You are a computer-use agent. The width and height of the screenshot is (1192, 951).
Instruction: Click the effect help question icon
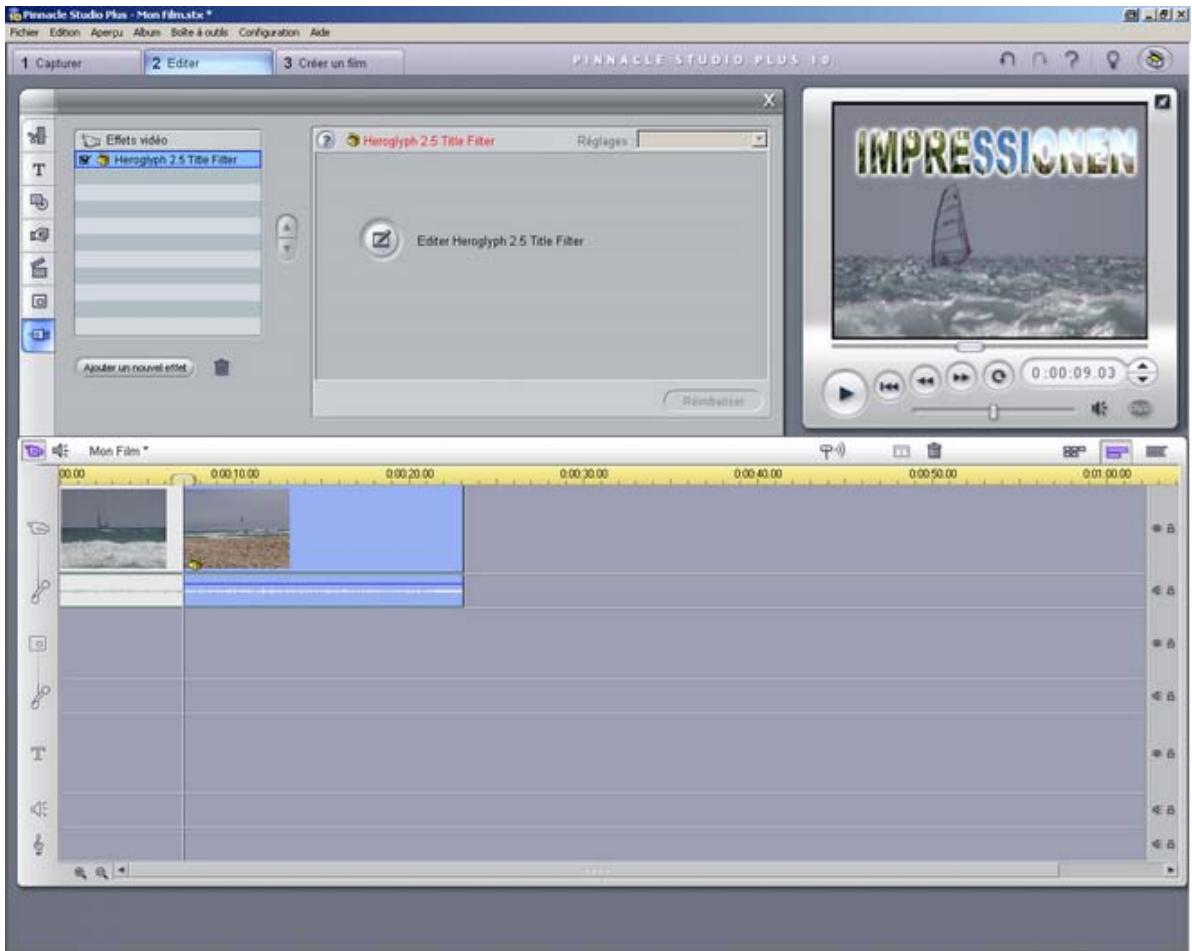click(x=326, y=141)
